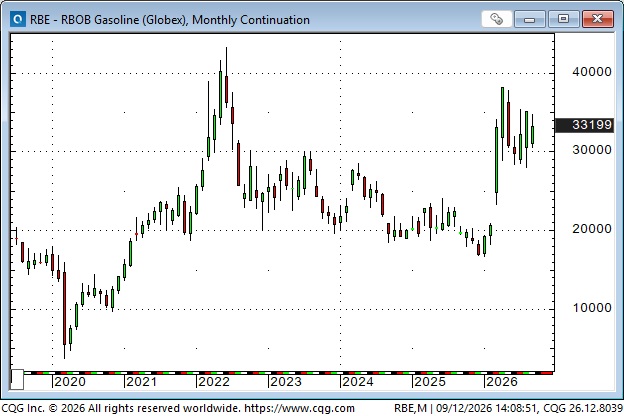624x416 pixels.
Task: Click the 40000 price scale label
Action: coord(592,72)
